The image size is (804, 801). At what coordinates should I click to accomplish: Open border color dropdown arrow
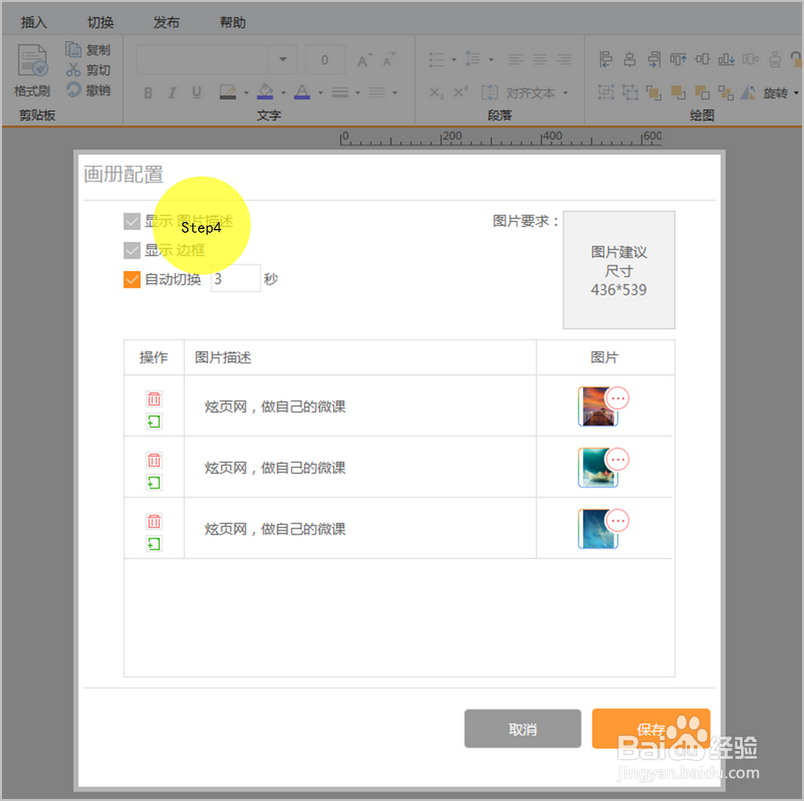click(246, 93)
